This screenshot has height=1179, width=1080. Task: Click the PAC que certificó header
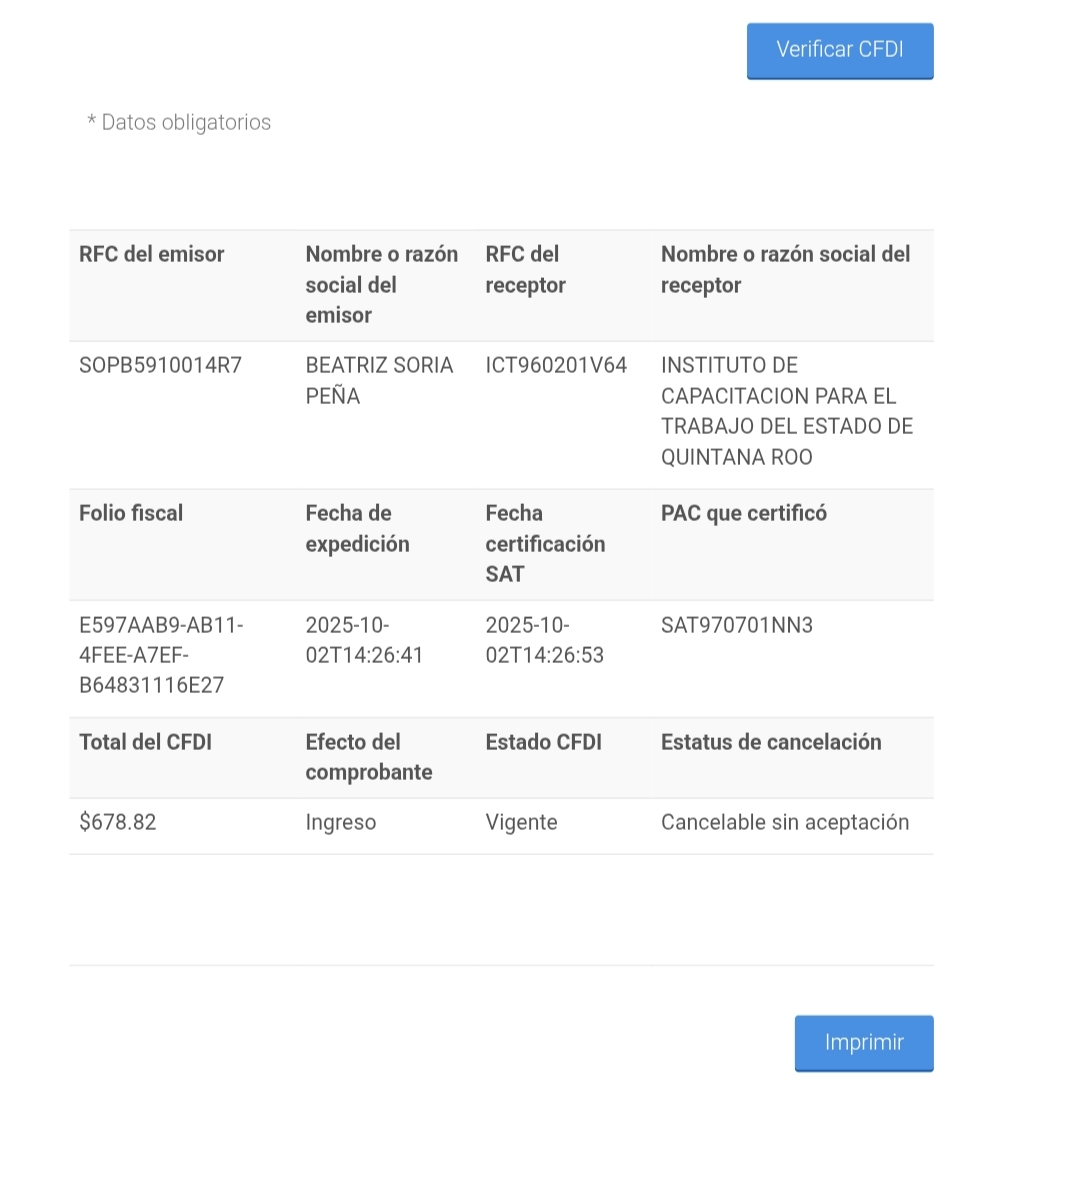coord(744,513)
